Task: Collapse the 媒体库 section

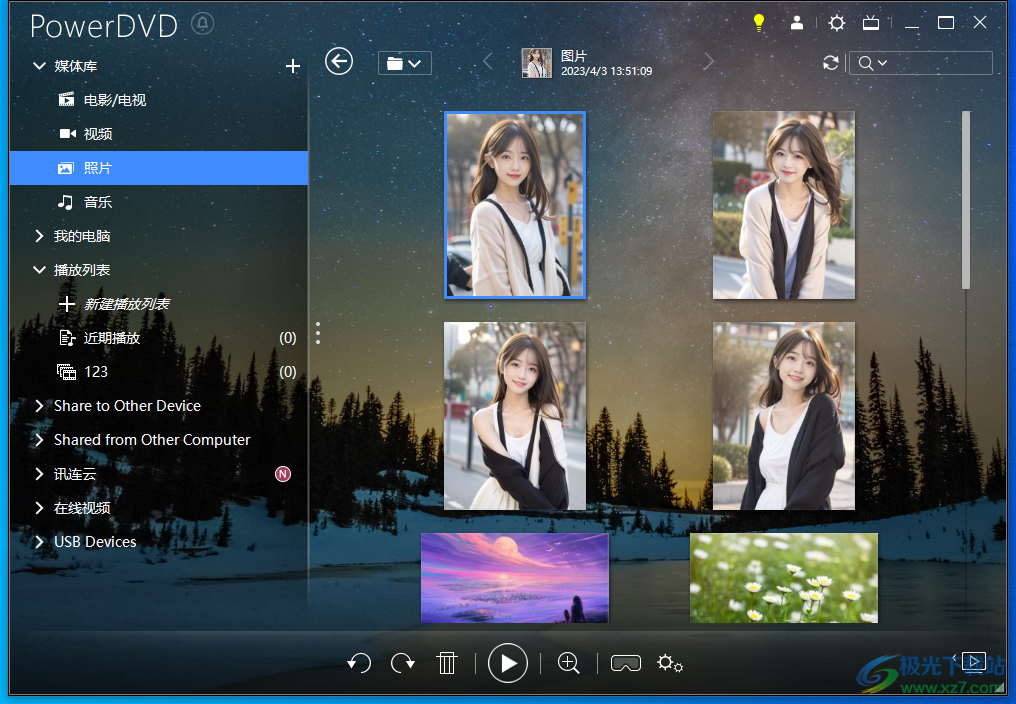Action: click(40, 66)
